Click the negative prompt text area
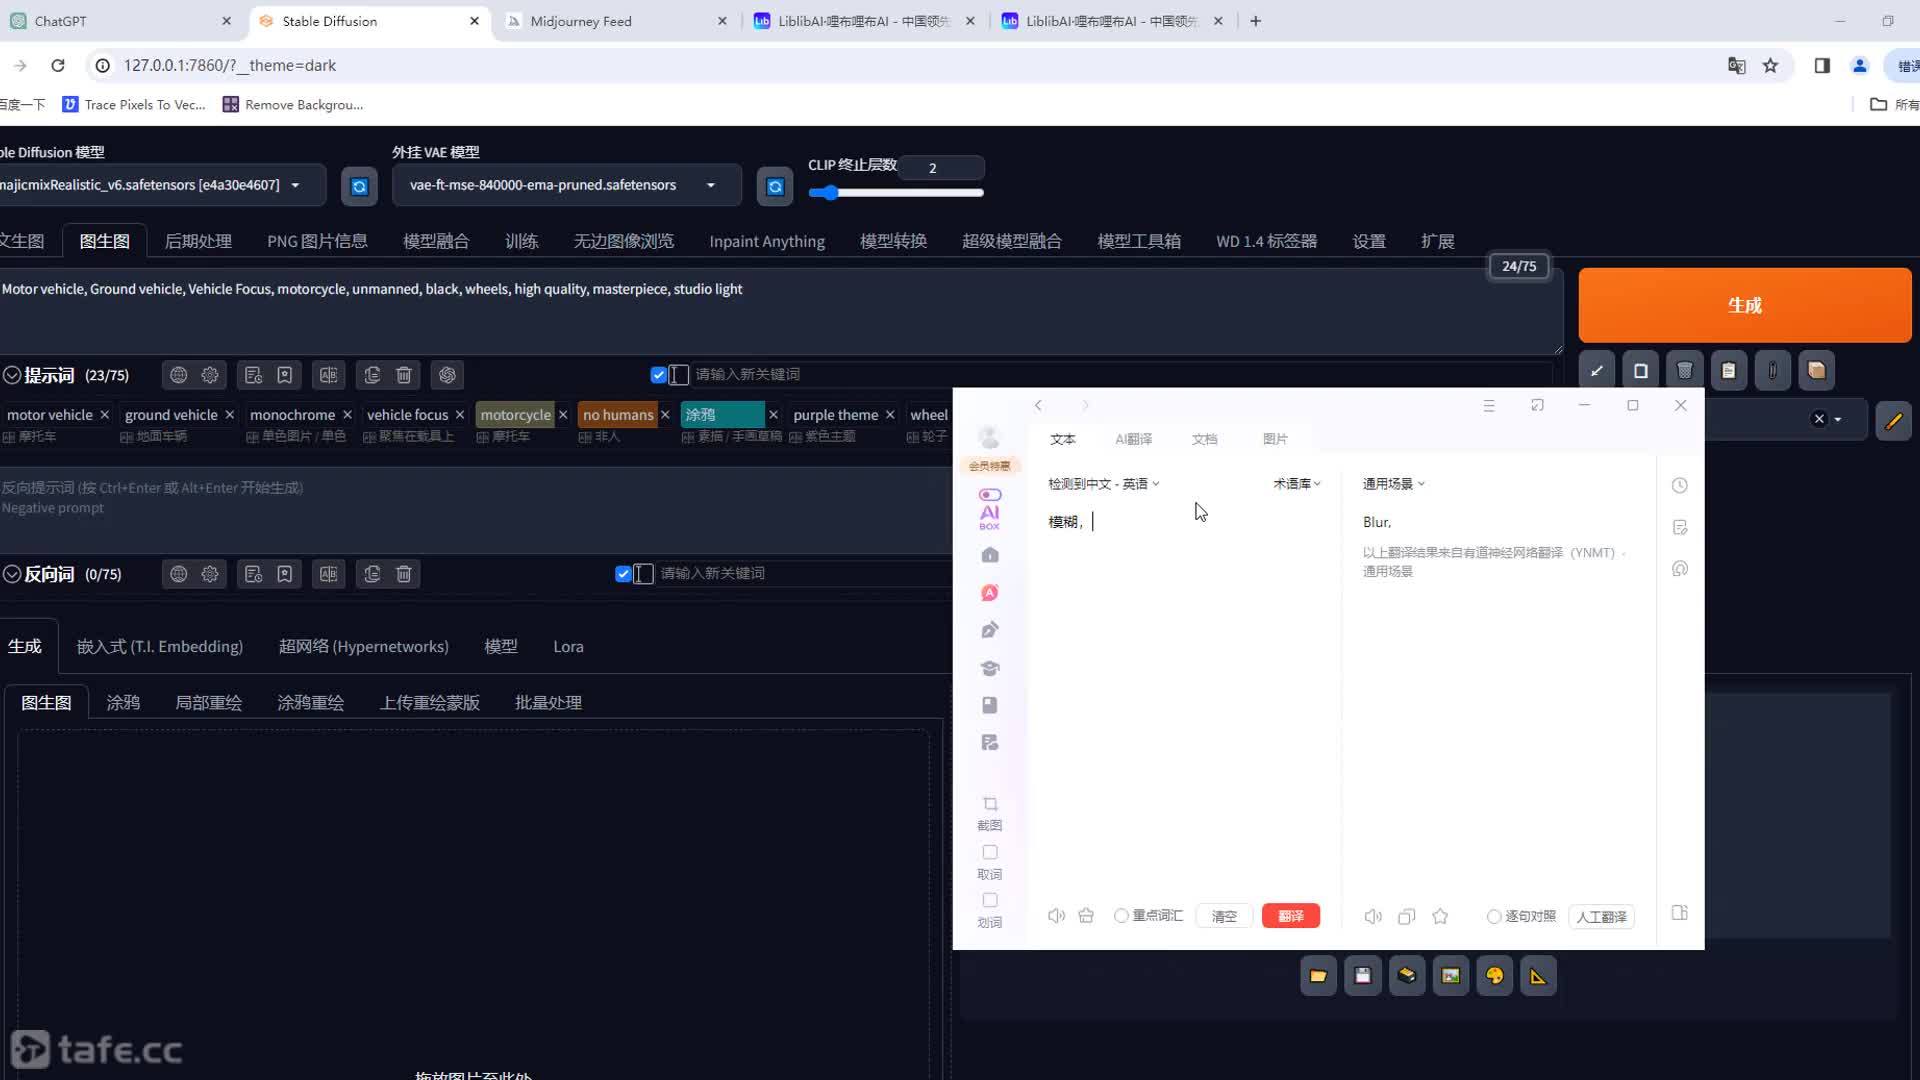The image size is (1920, 1080). click(475, 510)
